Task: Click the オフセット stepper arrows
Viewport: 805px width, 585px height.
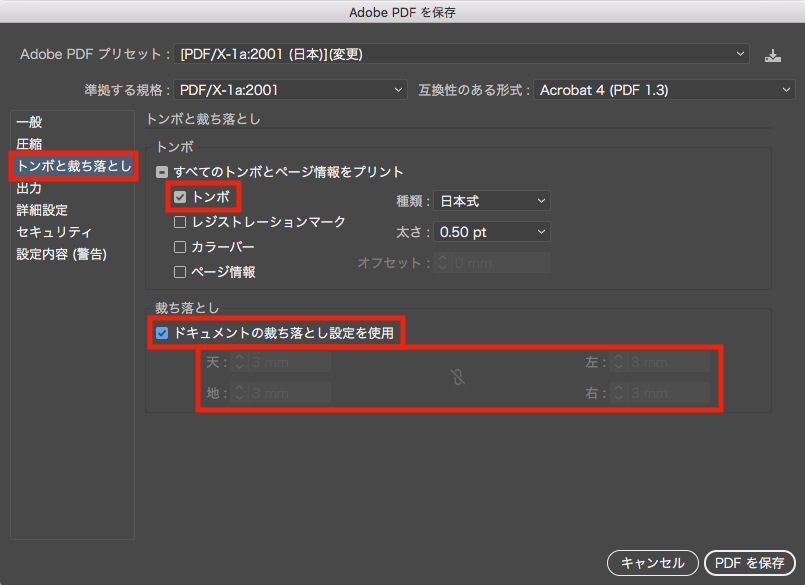Action: [x=443, y=263]
